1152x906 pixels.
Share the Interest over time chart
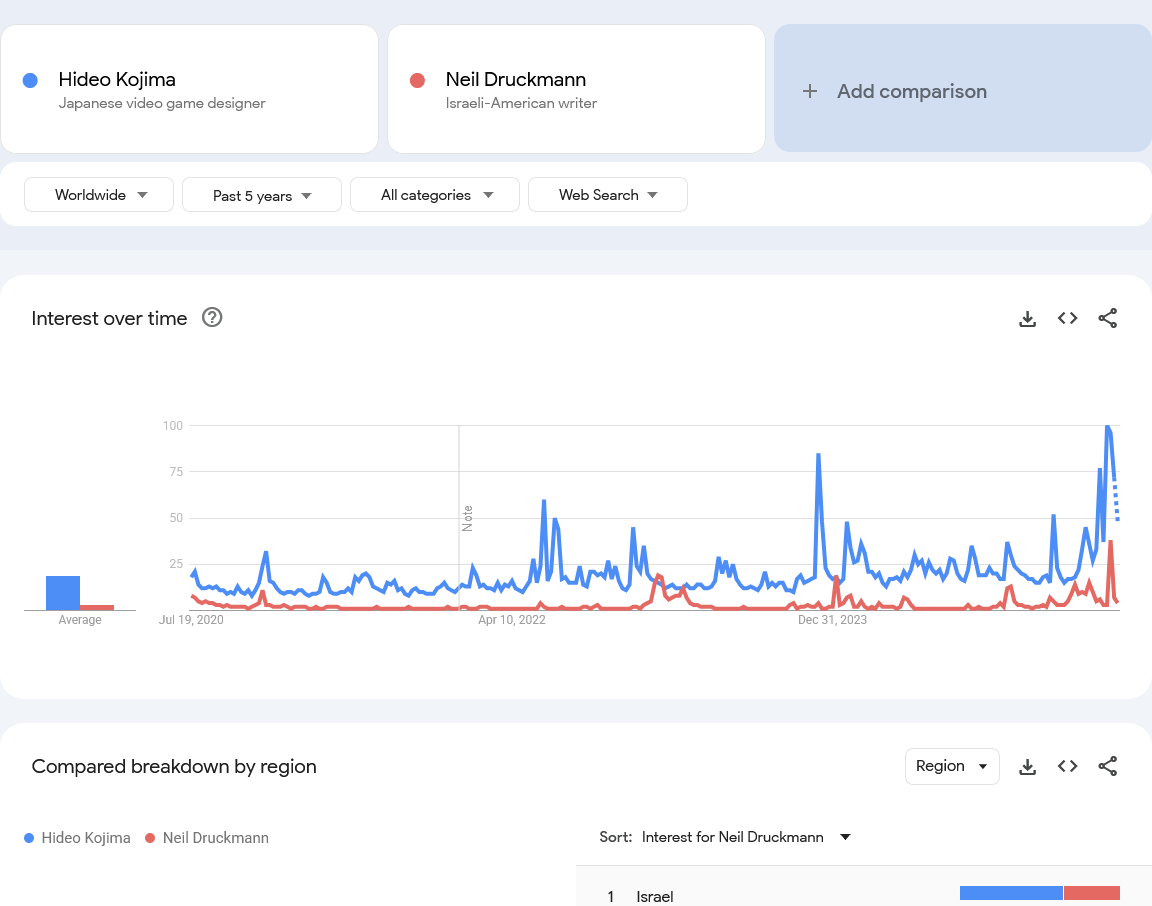(x=1107, y=318)
